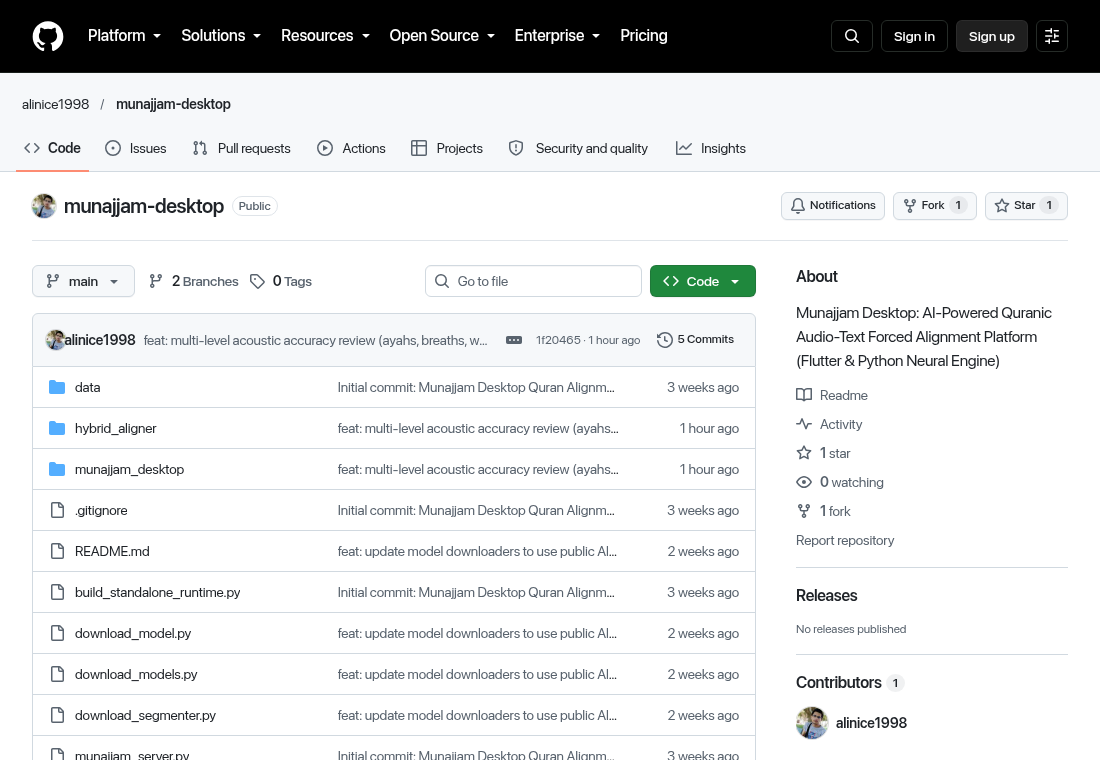Expand commit message ellipsis button
Image resolution: width=1100 pixels, height=760 pixels.
514,340
